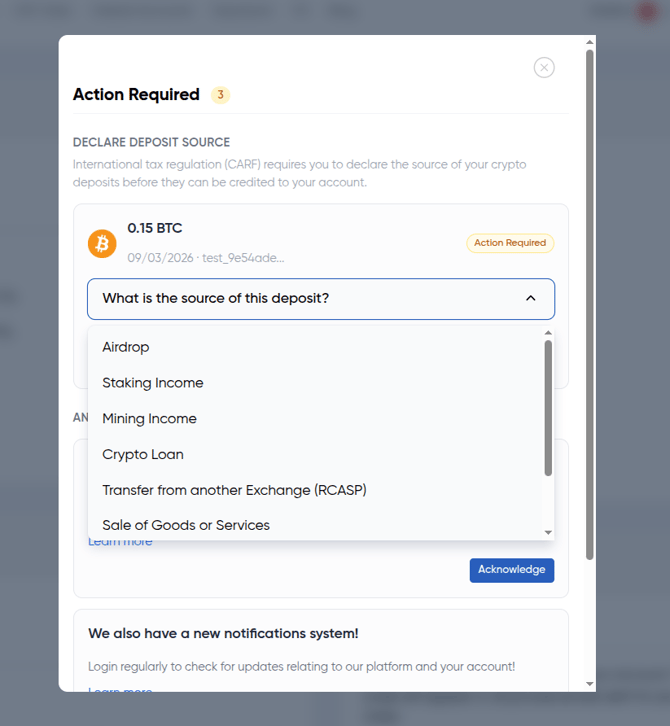Collapse the deposit source dropdown chevron
This screenshot has height=726, width=670.
531,298
